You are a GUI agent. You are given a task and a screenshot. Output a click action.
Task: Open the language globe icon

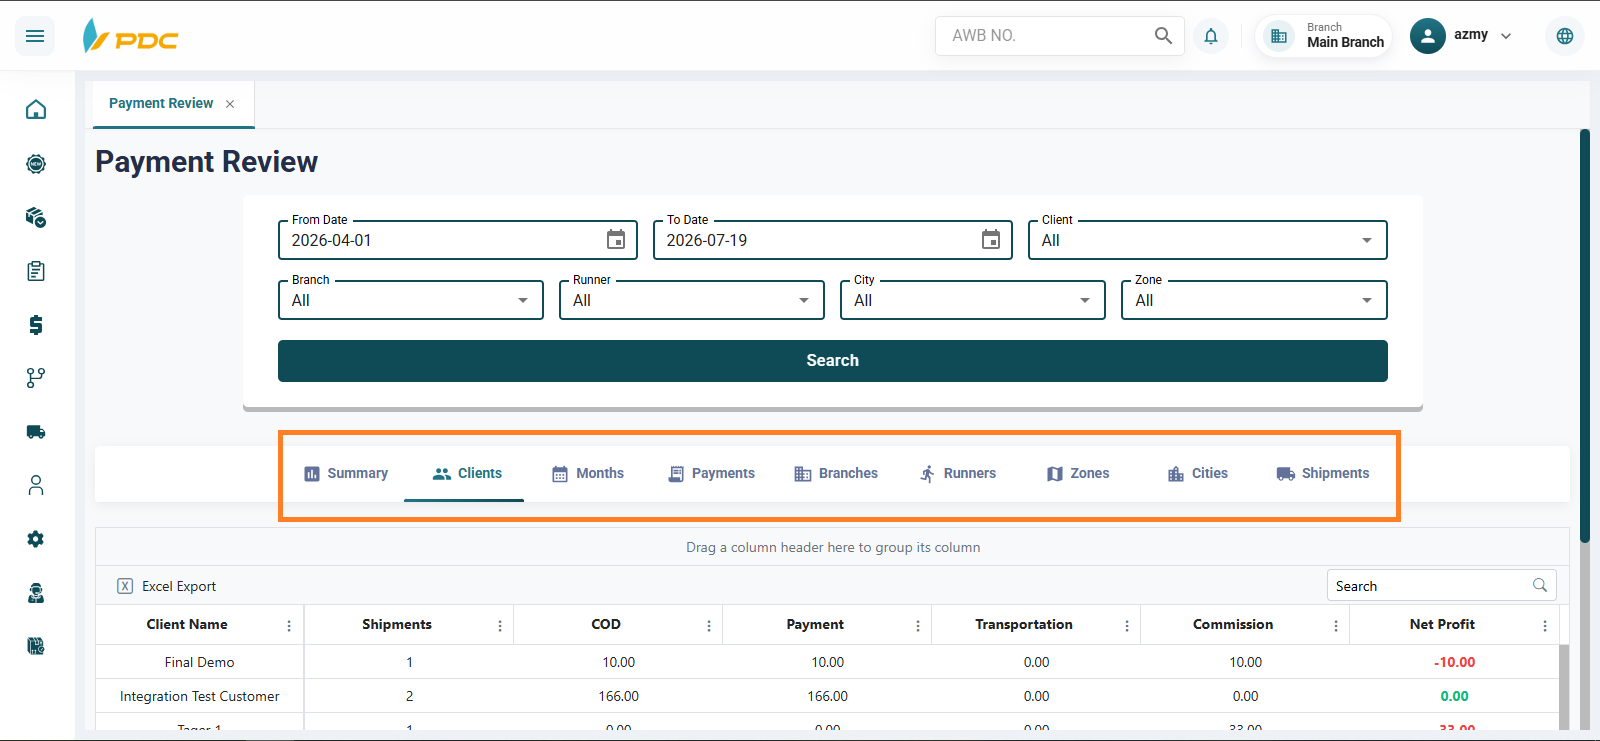tap(1565, 36)
